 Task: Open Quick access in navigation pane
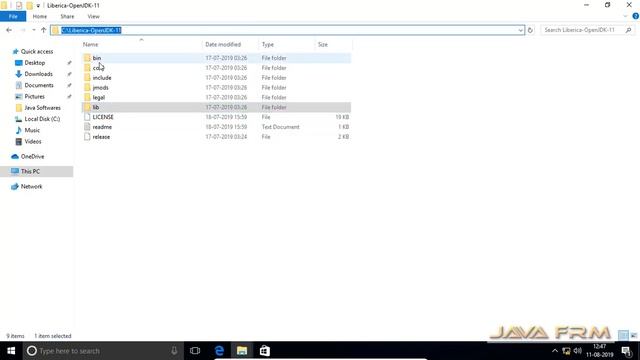(37, 51)
